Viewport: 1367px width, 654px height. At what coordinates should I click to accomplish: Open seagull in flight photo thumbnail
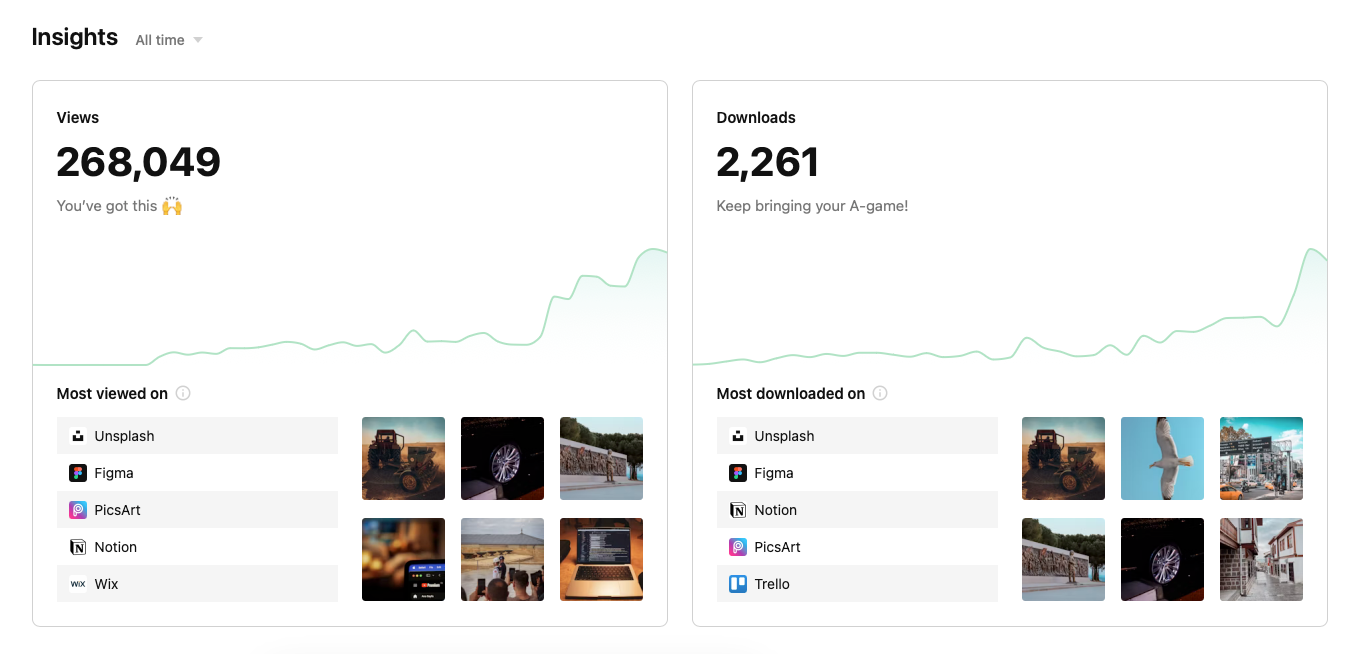pos(1162,458)
